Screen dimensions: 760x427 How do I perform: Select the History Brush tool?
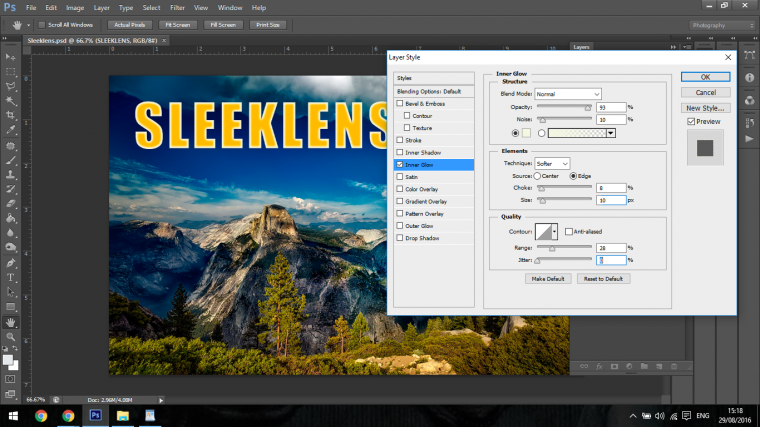click(10, 189)
